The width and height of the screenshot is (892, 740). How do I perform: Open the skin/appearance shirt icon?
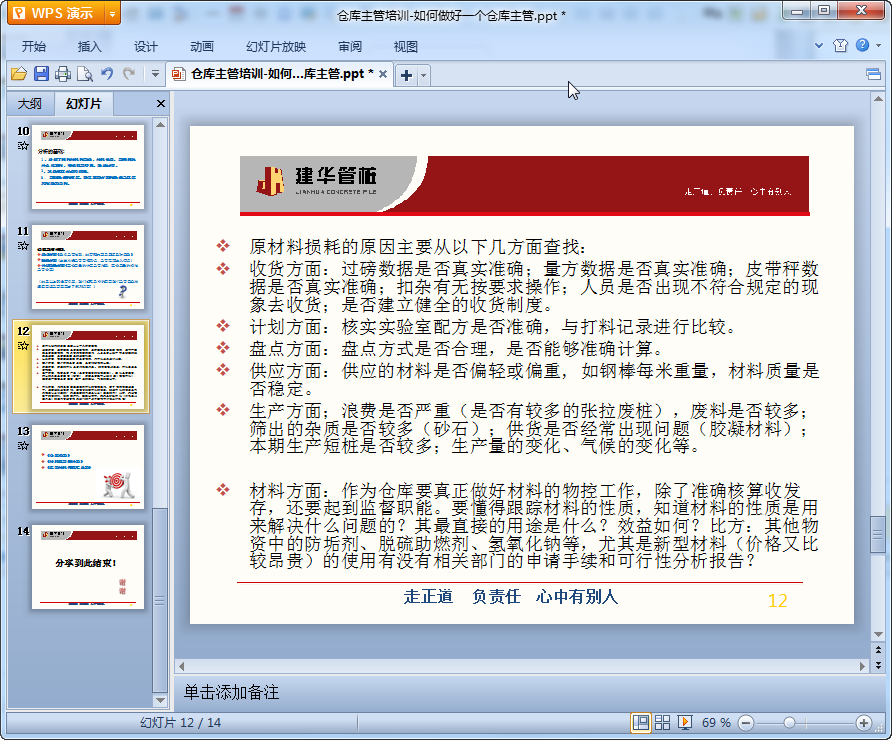tap(840, 46)
